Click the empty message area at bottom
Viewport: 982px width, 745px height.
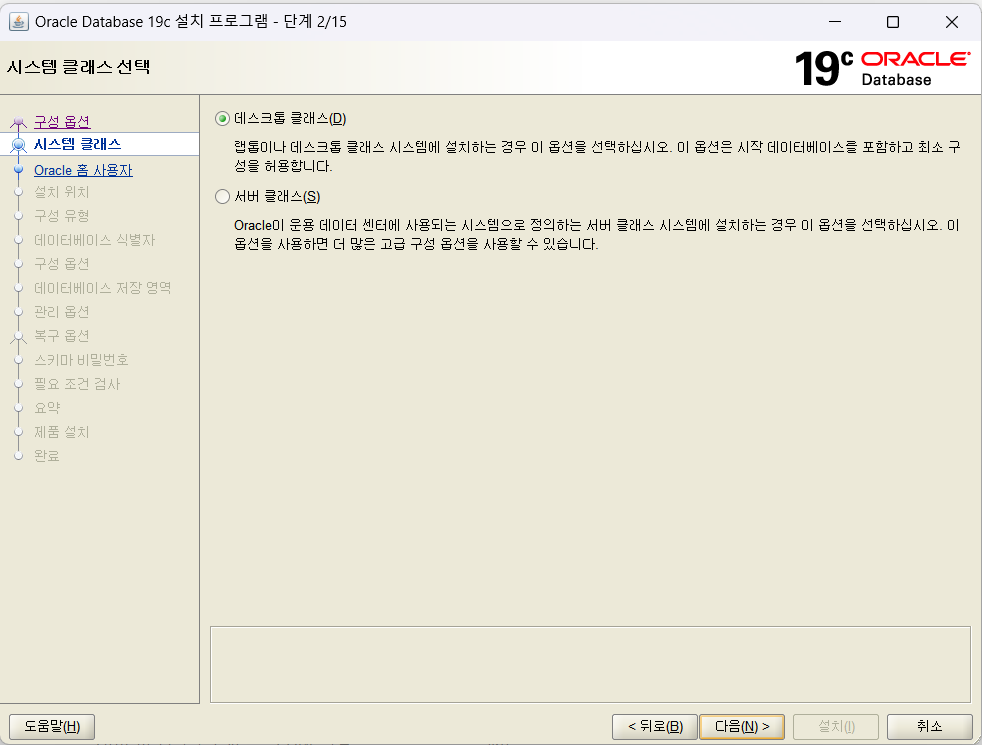point(590,664)
